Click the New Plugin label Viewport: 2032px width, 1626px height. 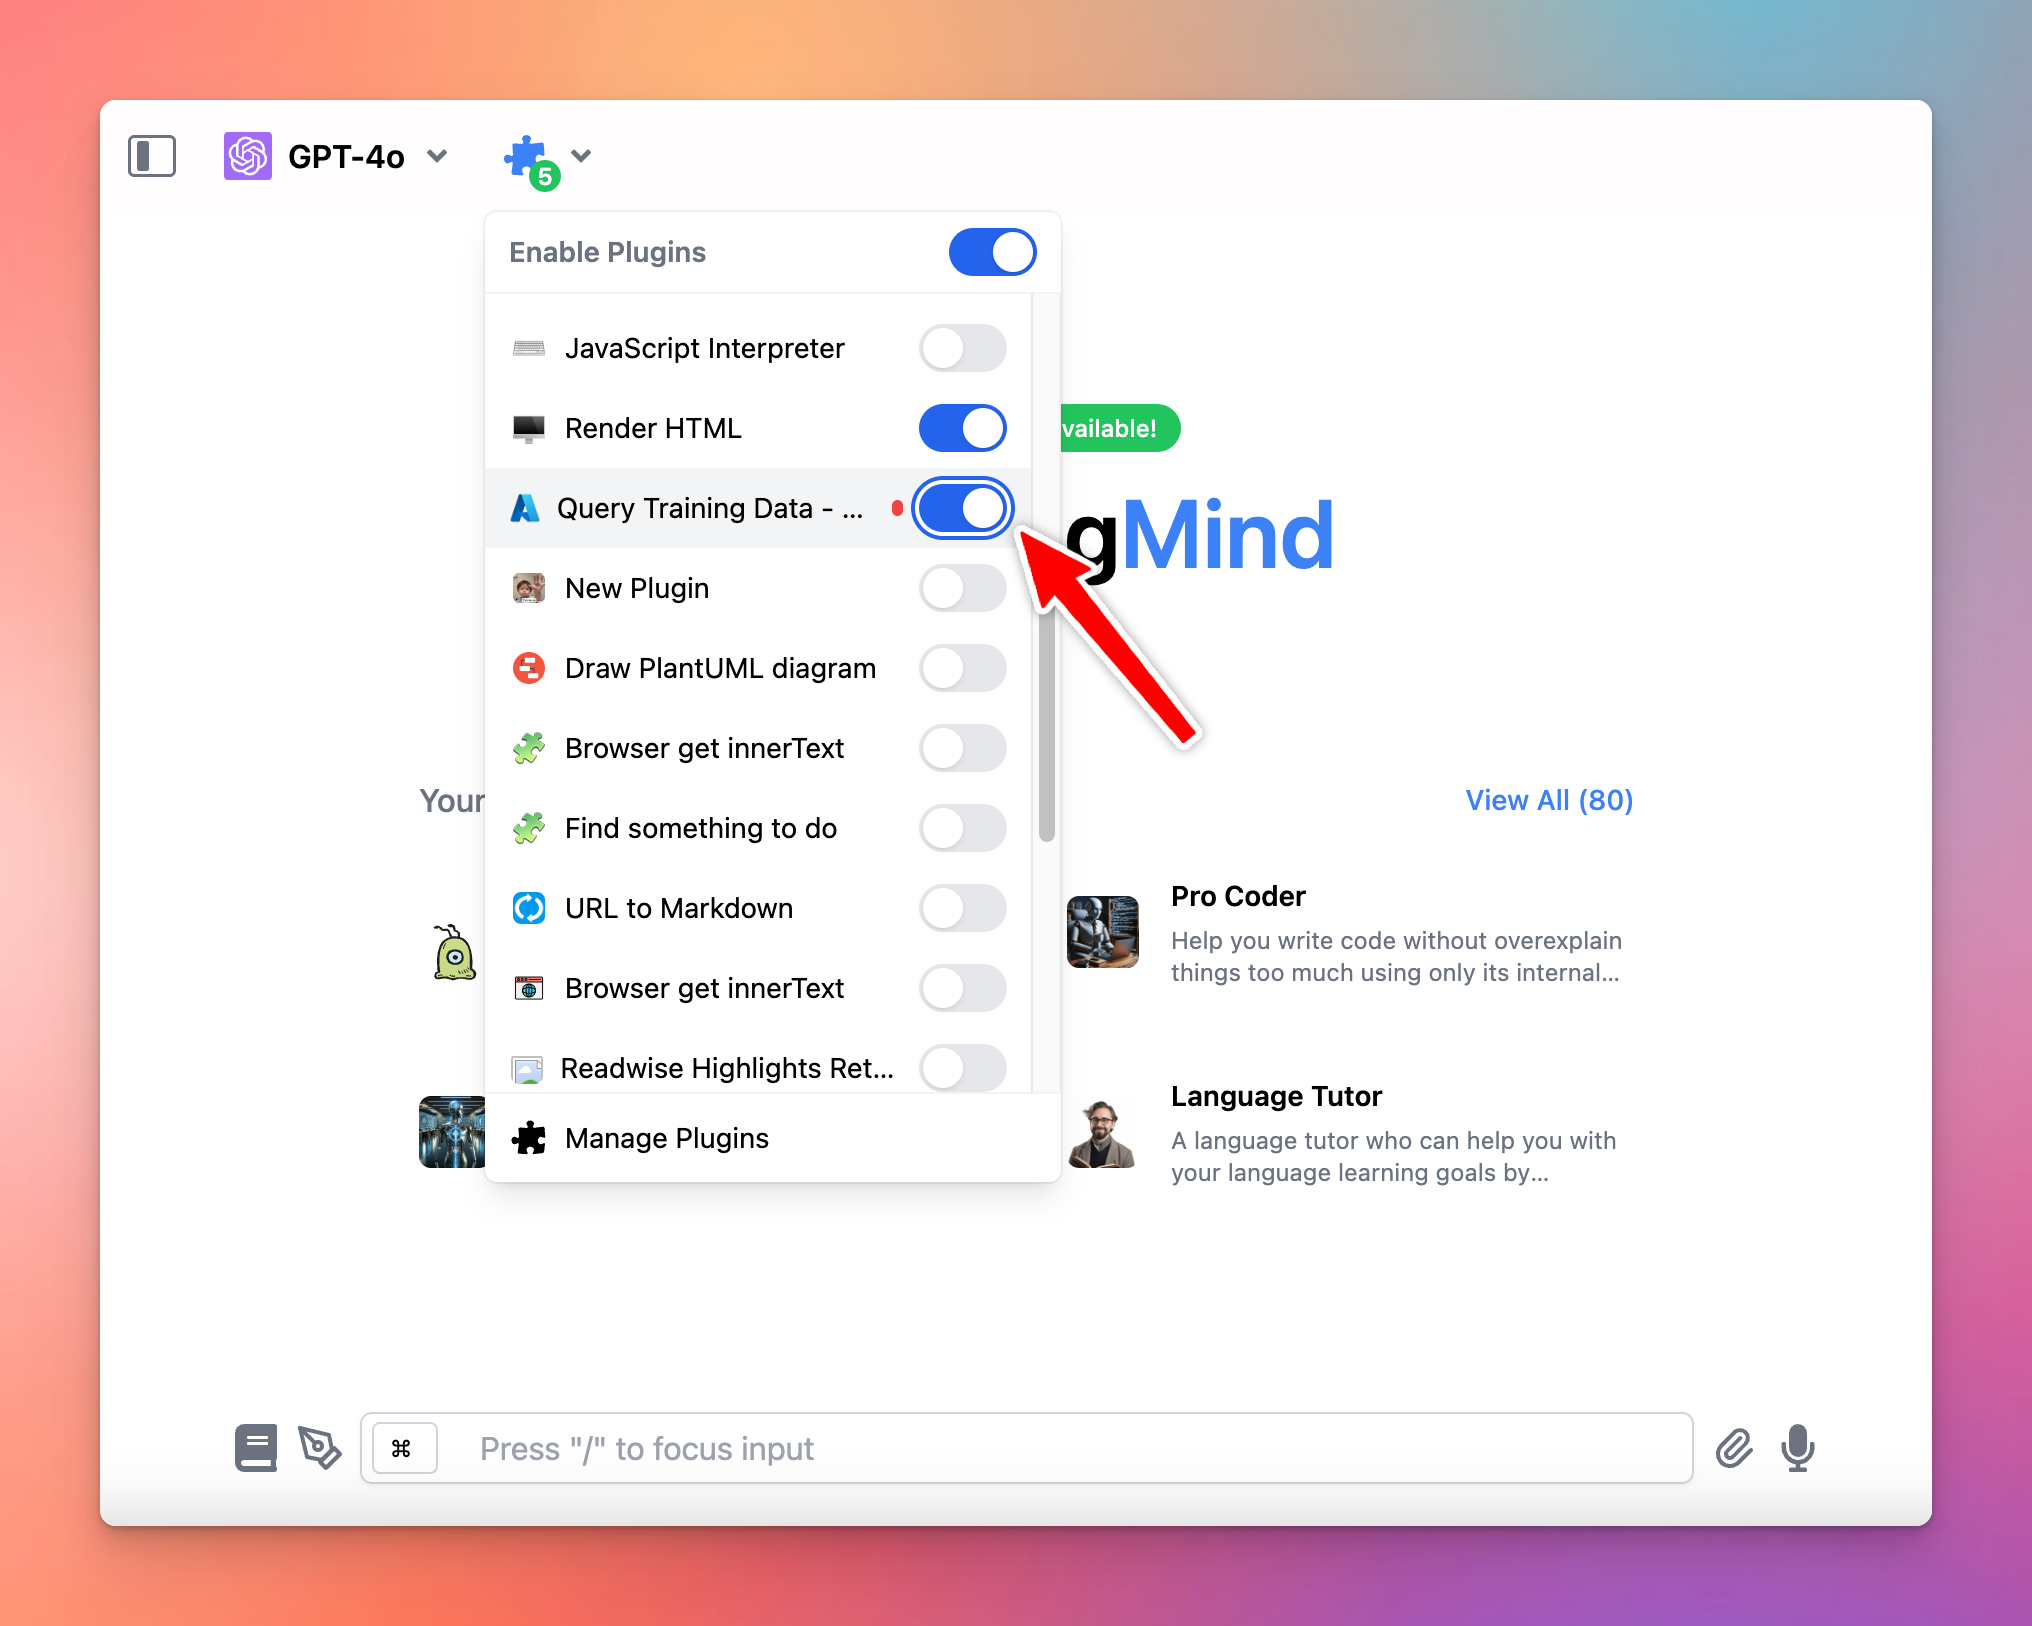point(637,588)
